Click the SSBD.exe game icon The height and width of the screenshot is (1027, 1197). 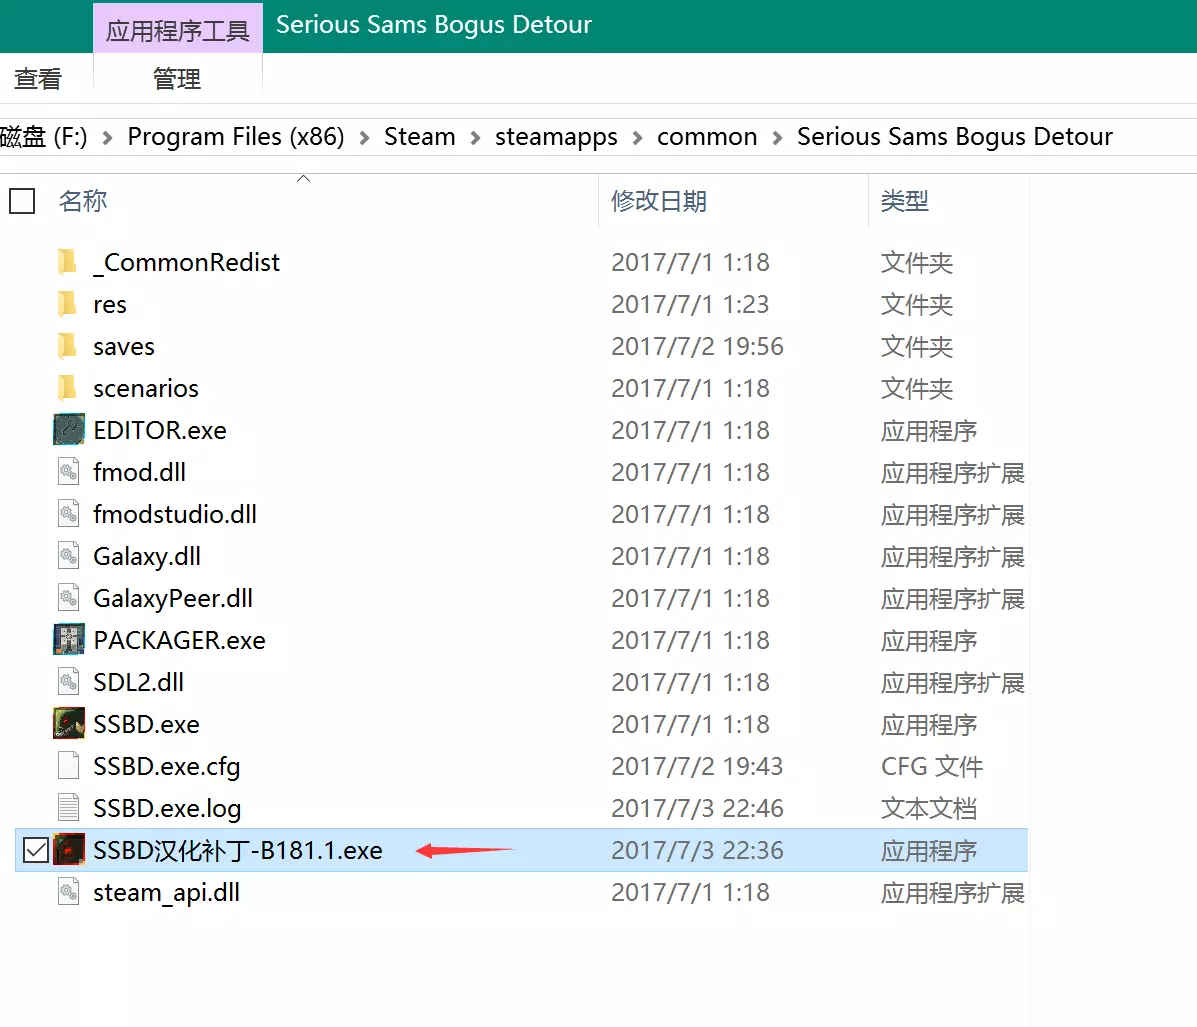click(69, 724)
